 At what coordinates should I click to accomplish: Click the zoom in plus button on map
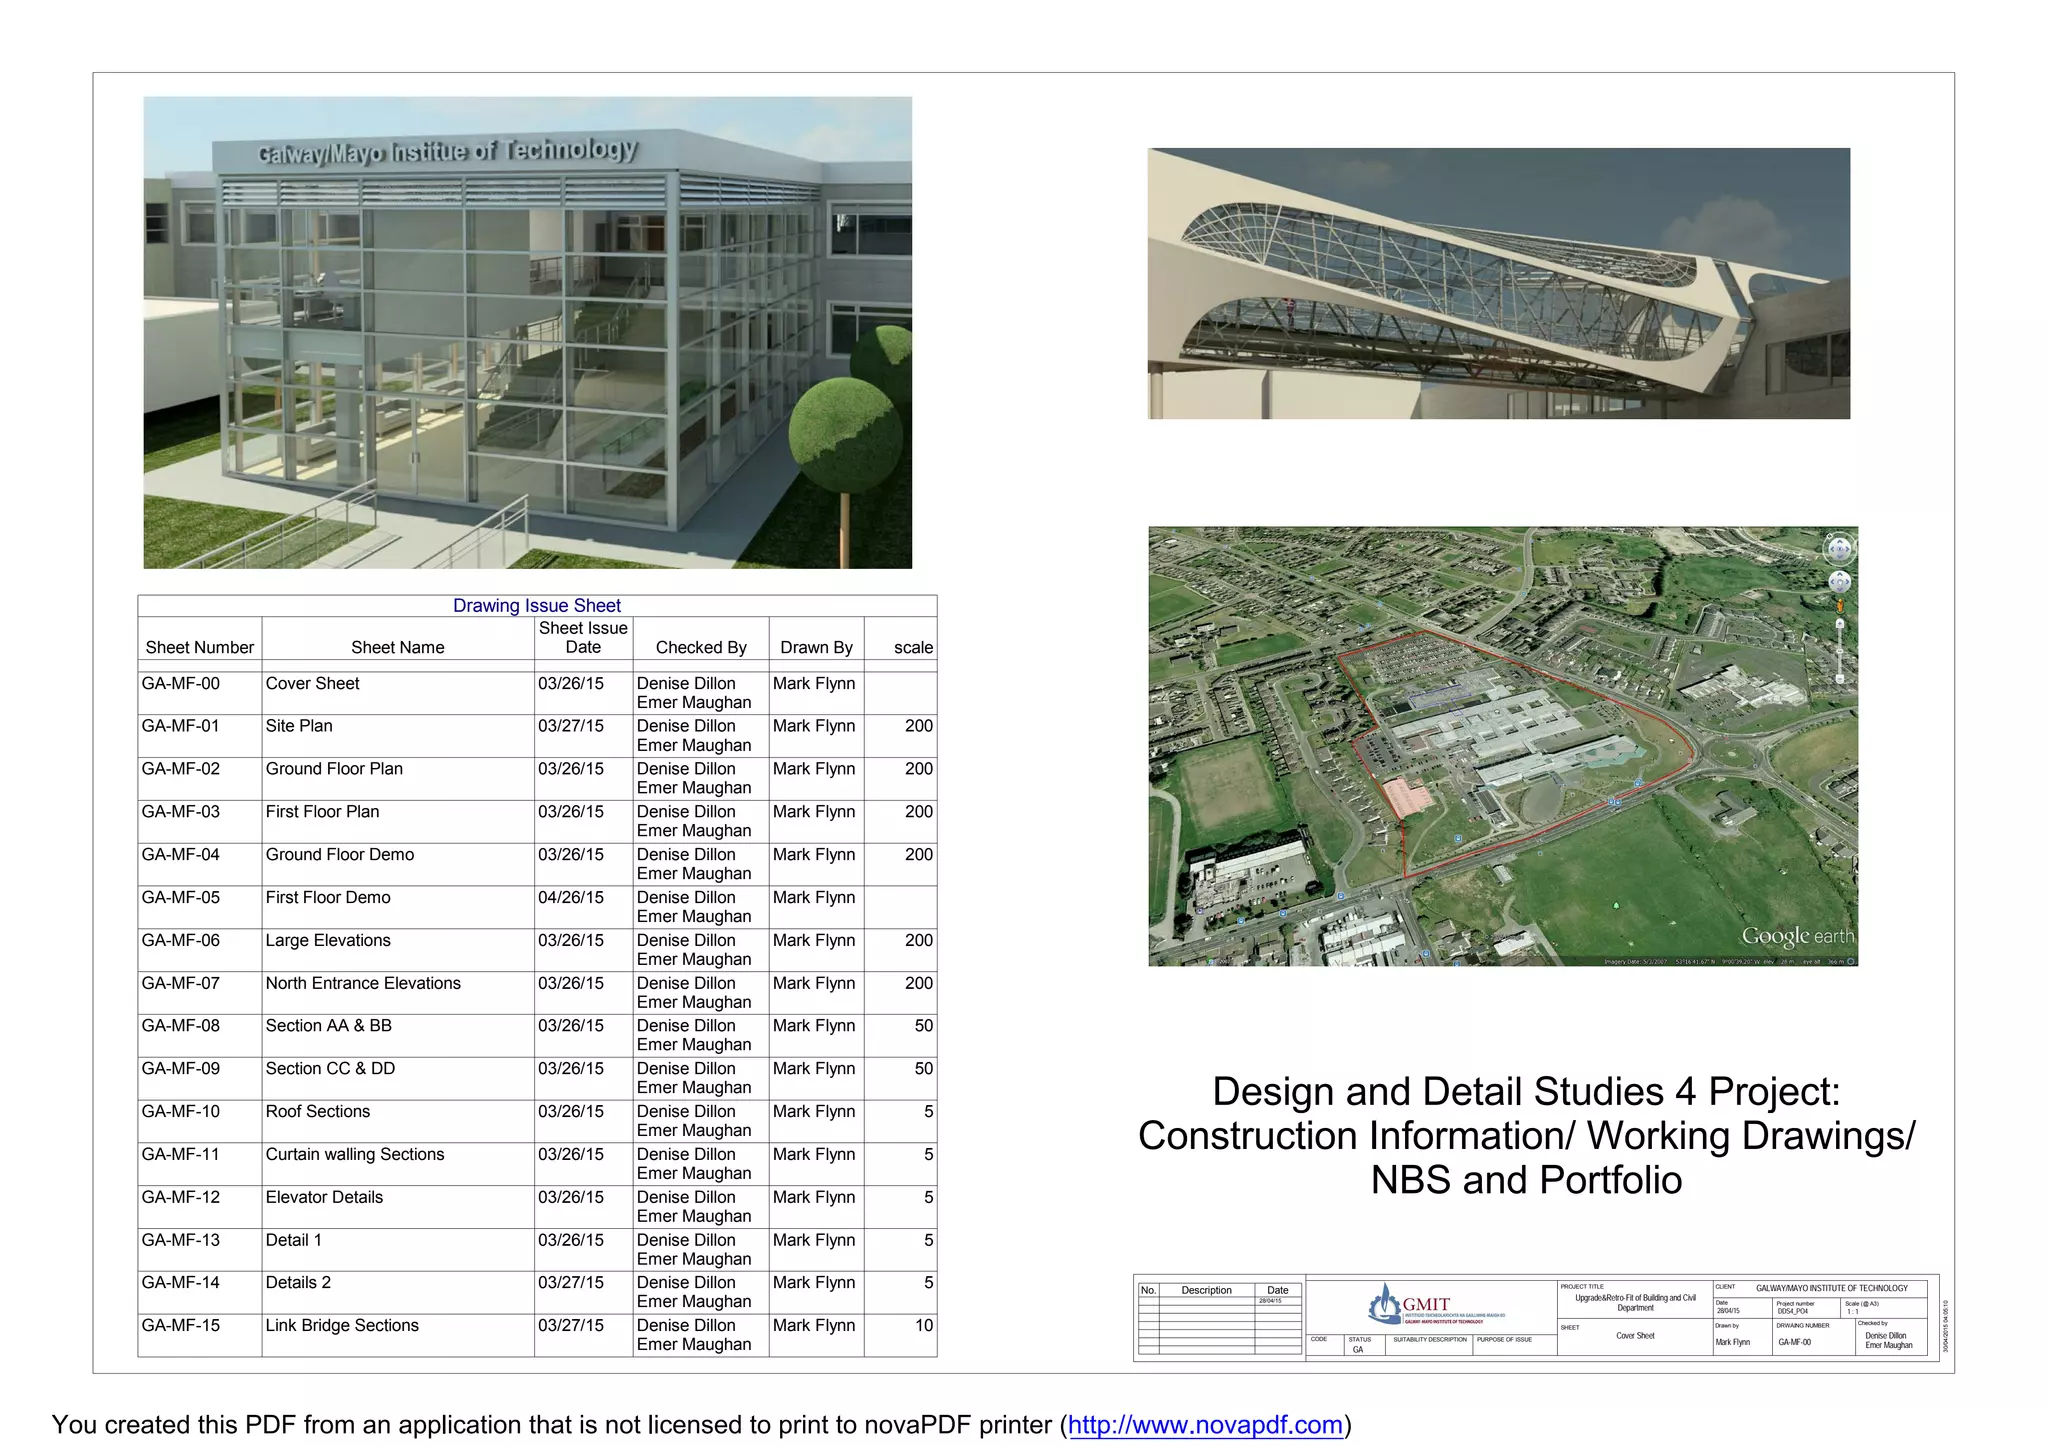pos(1840,623)
